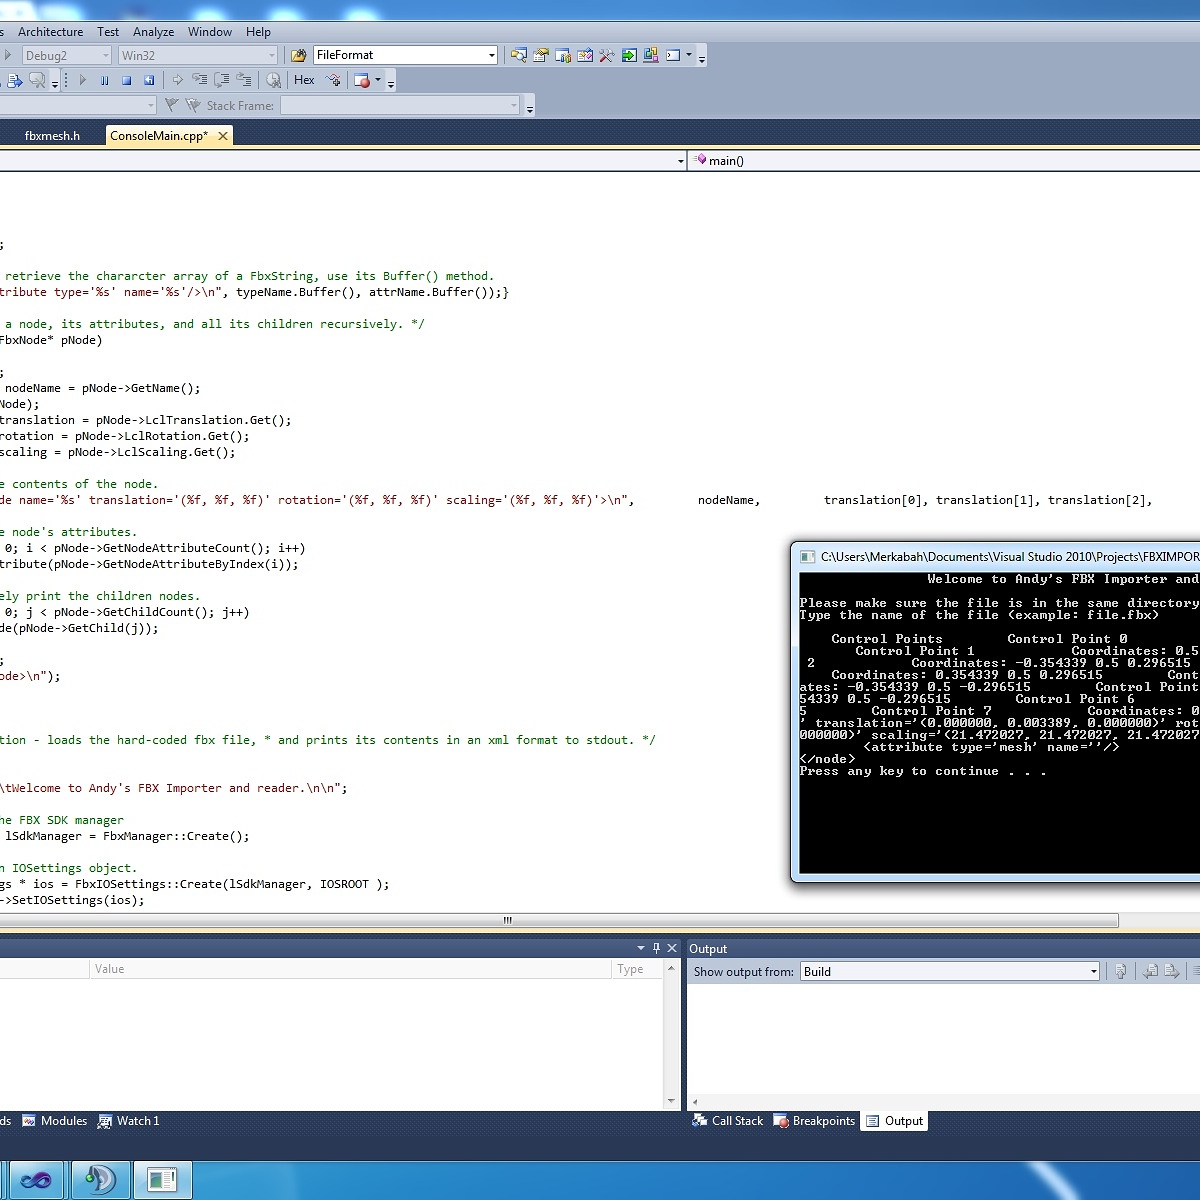Toggle Hex display mode
The width and height of the screenshot is (1200, 1200).
(x=304, y=80)
